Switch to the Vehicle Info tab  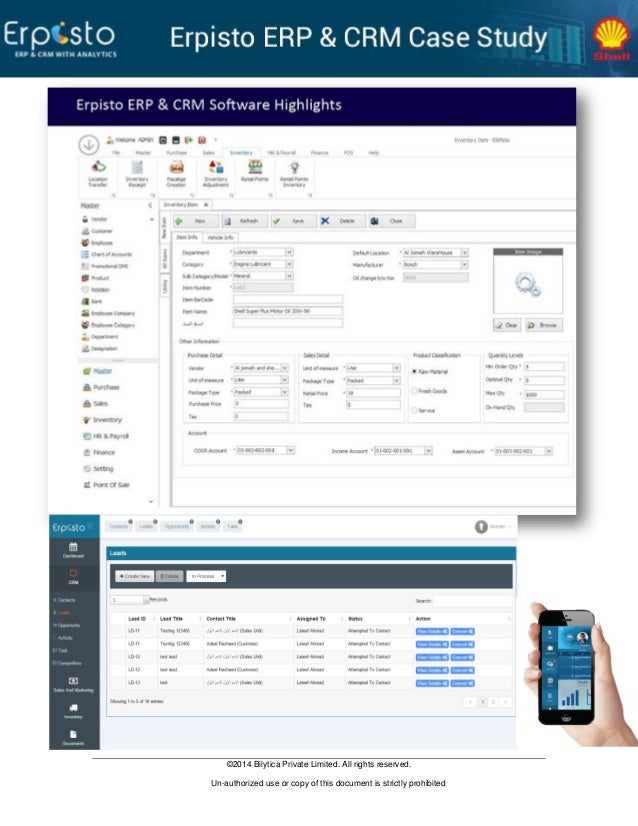[220, 238]
